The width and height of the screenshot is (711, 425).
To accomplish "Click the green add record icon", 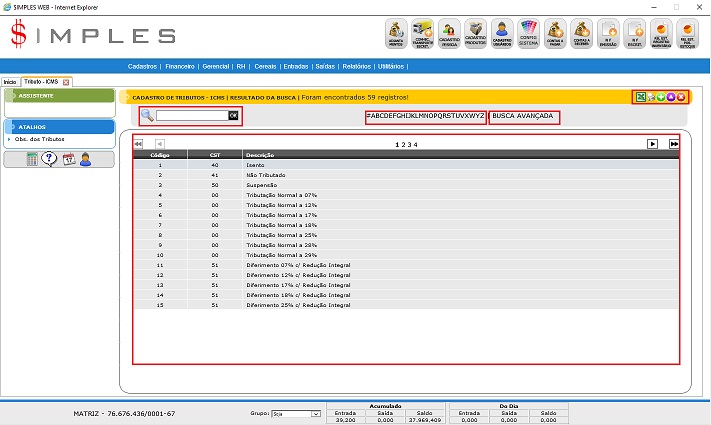I will coord(661,97).
